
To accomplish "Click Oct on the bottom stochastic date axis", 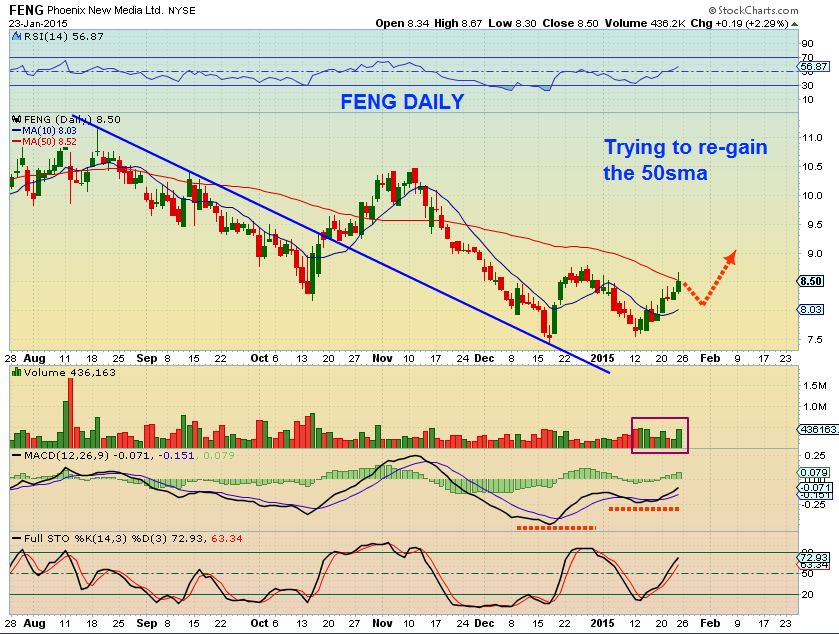I will click(x=260, y=623).
